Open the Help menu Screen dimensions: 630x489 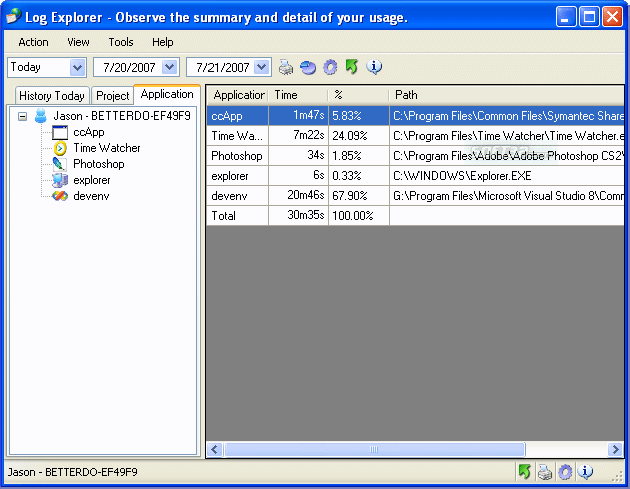pos(162,42)
